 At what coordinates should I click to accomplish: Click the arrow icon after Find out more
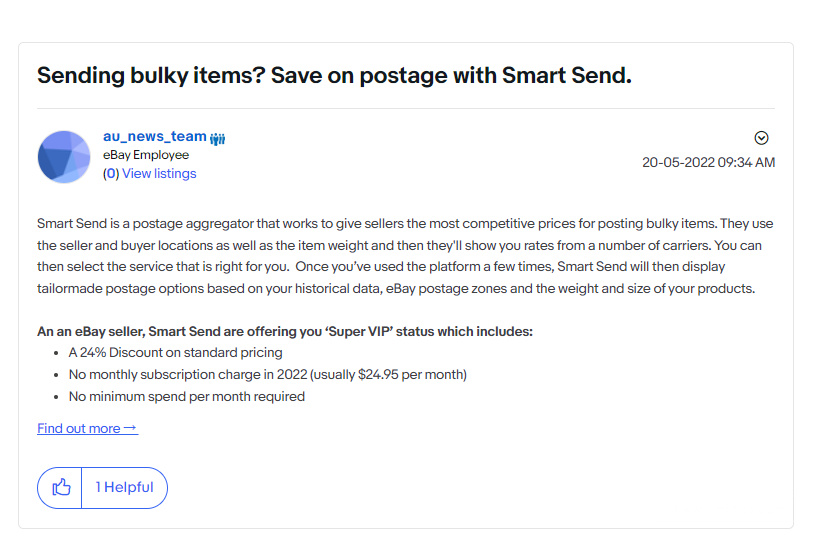[131, 427]
